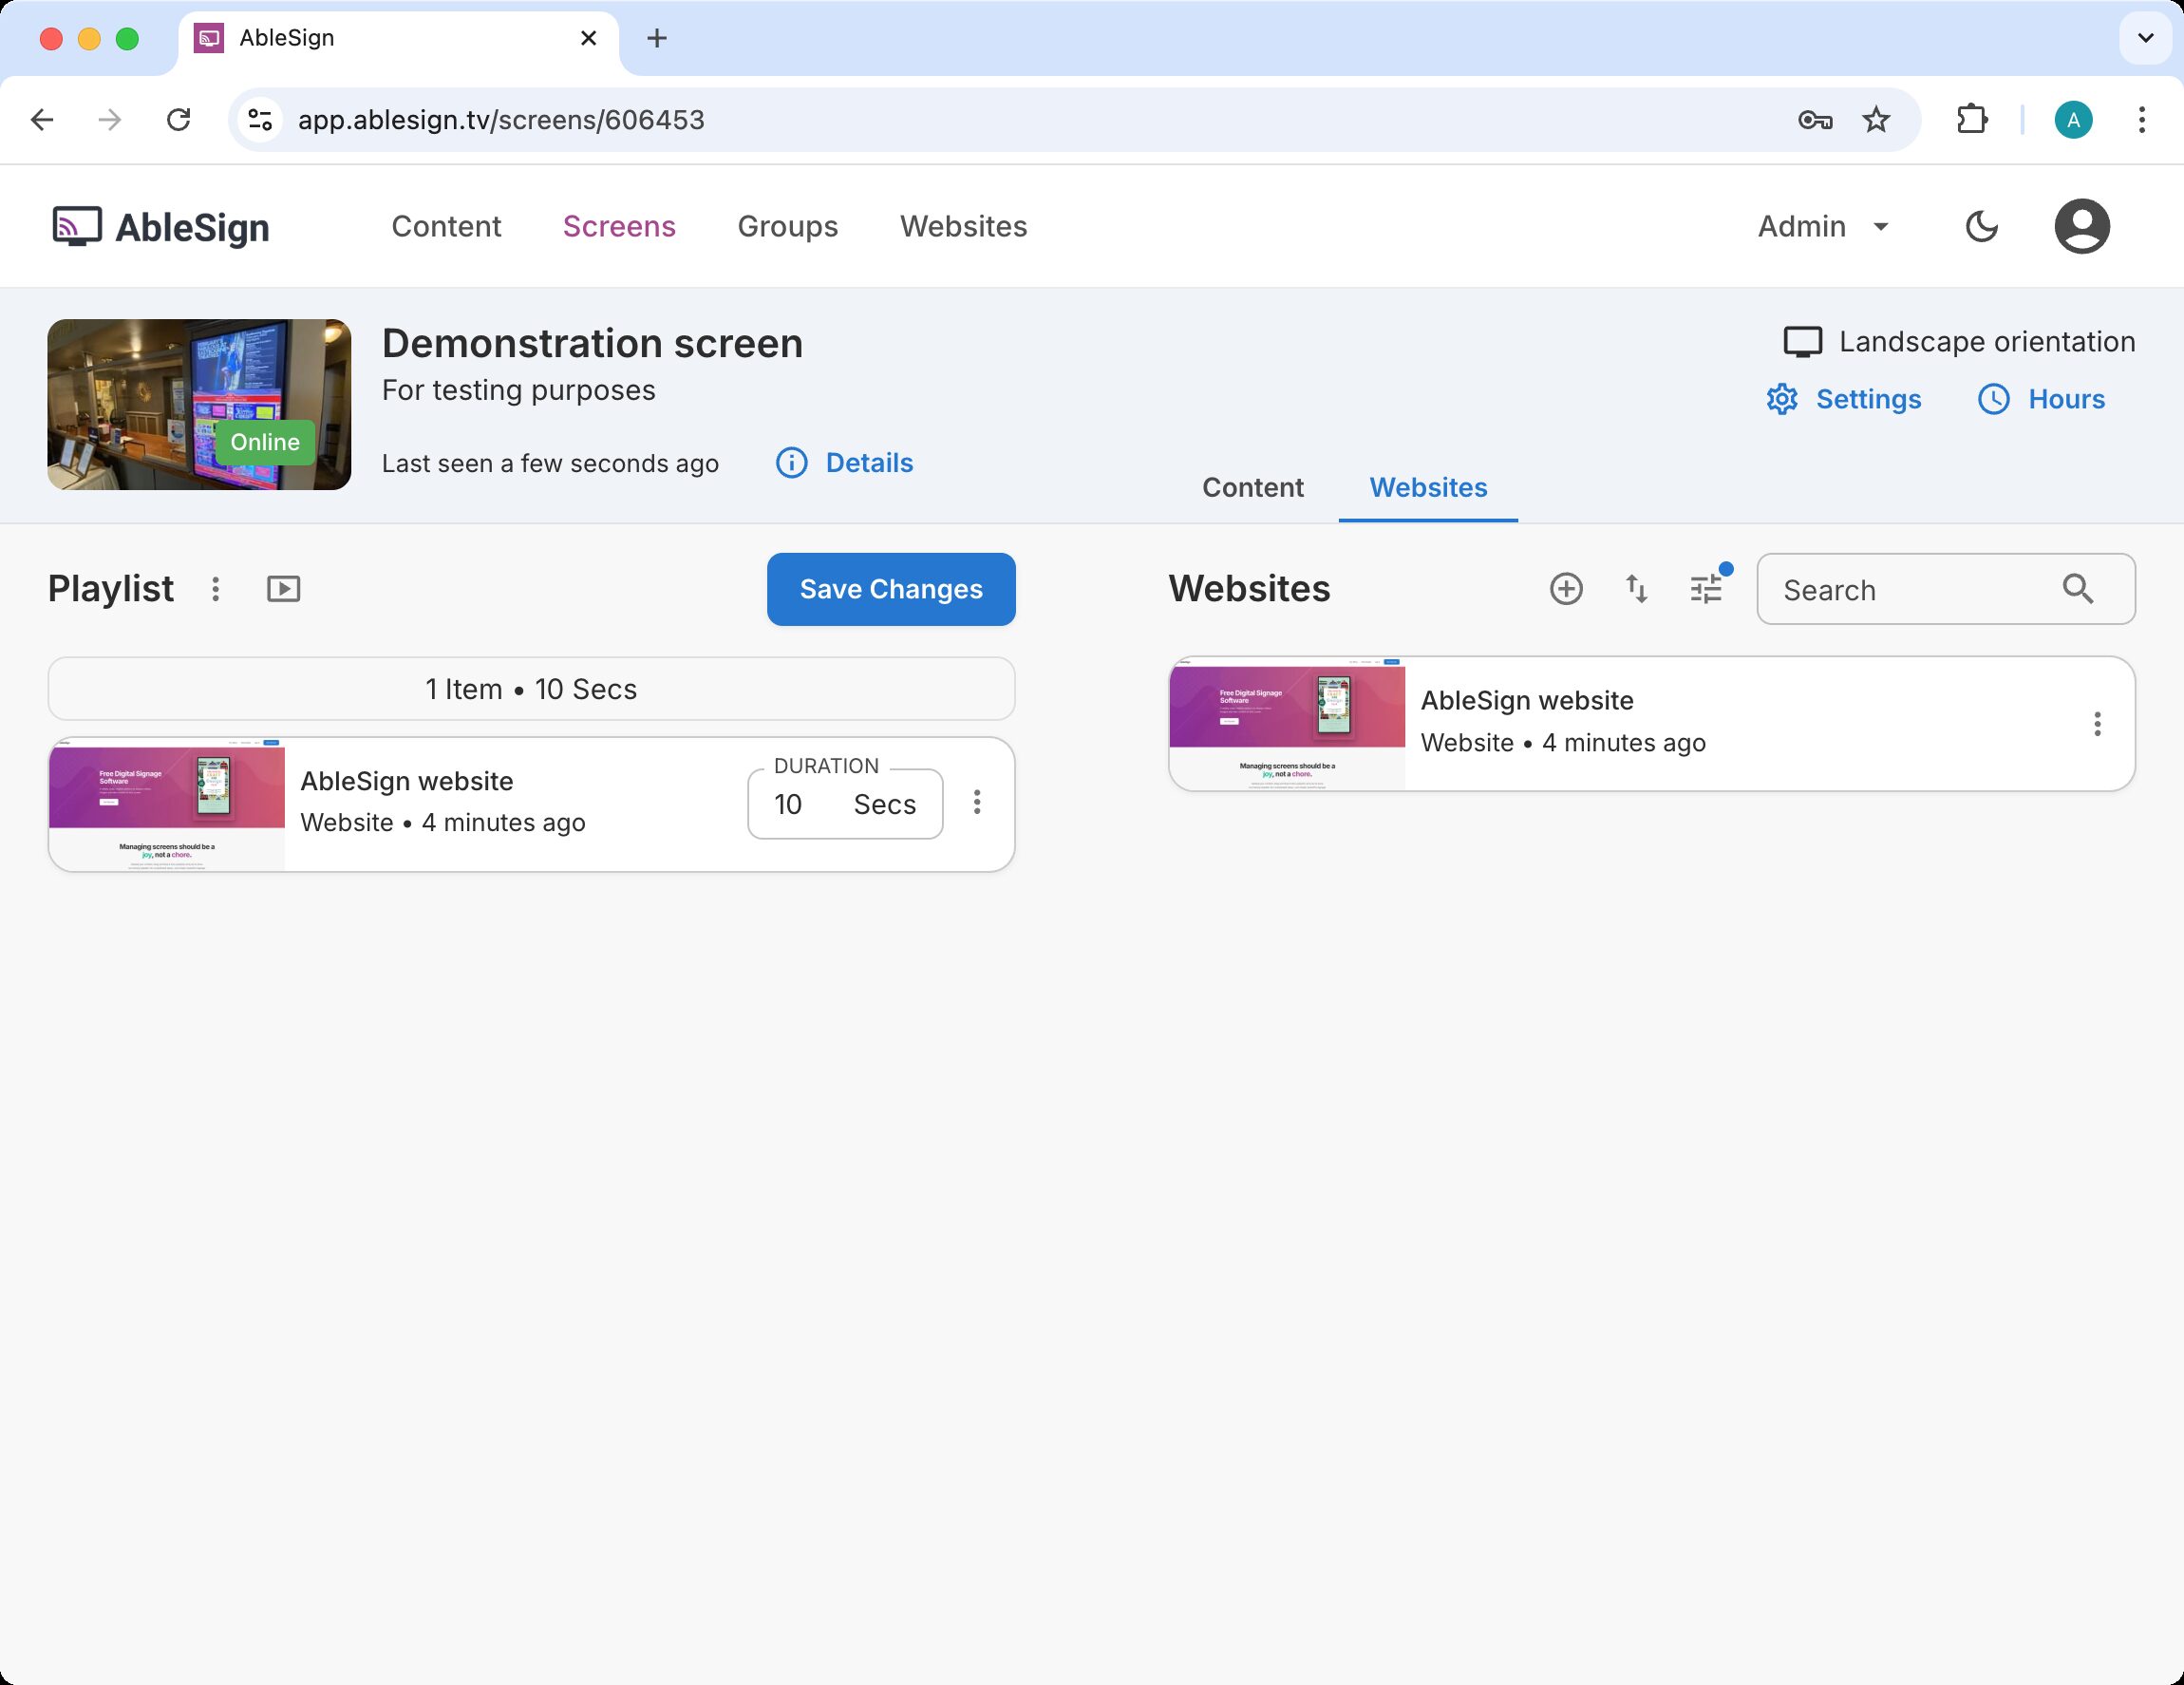This screenshot has width=2184, height=1685.
Task: Add a new website with the plus icon
Action: coord(1565,589)
